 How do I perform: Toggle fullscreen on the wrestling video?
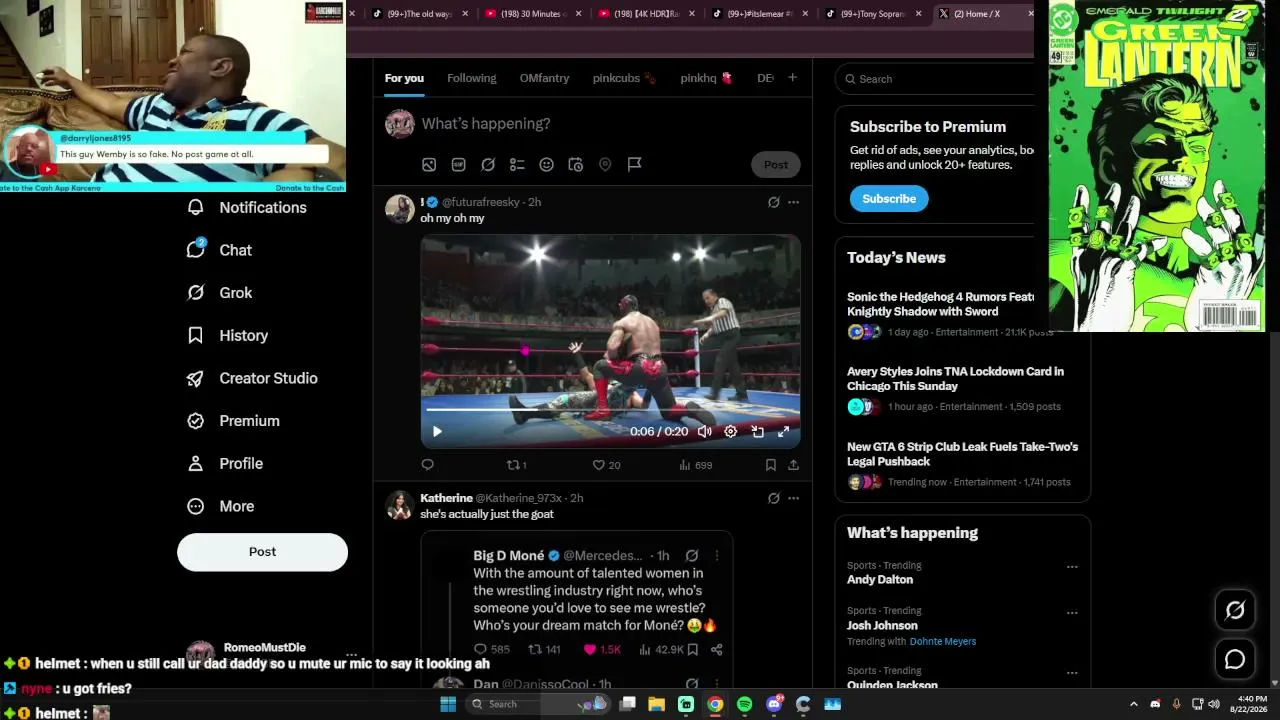coord(784,432)
